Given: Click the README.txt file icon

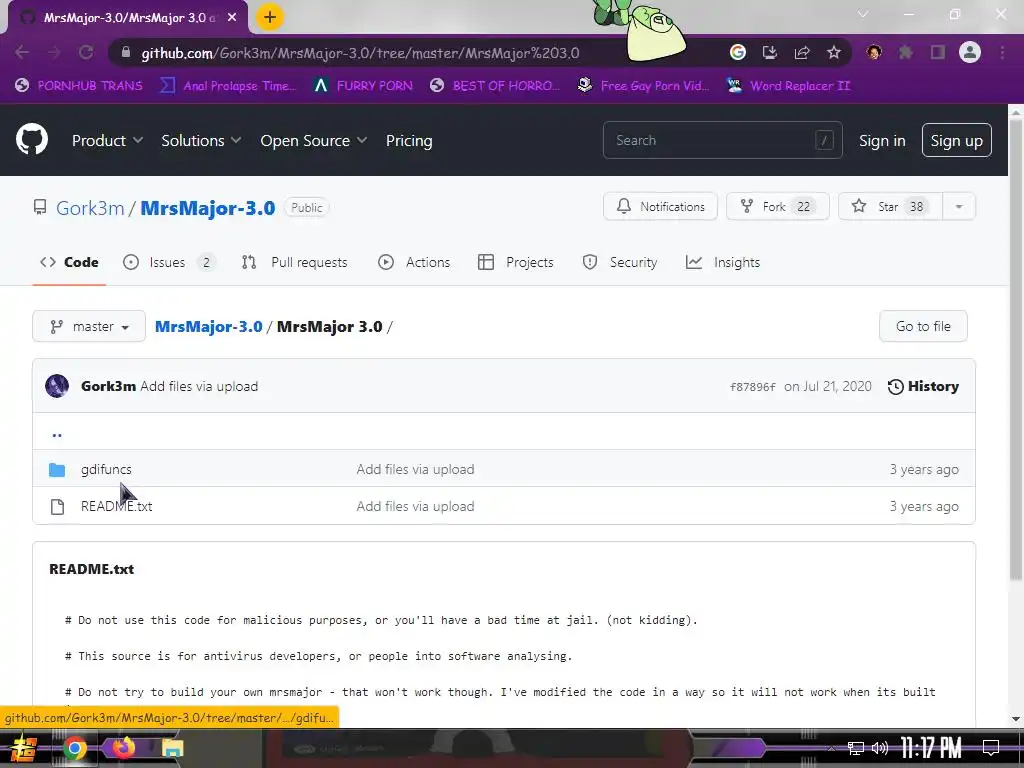Looking at the screenshot, I should point(57,507).
